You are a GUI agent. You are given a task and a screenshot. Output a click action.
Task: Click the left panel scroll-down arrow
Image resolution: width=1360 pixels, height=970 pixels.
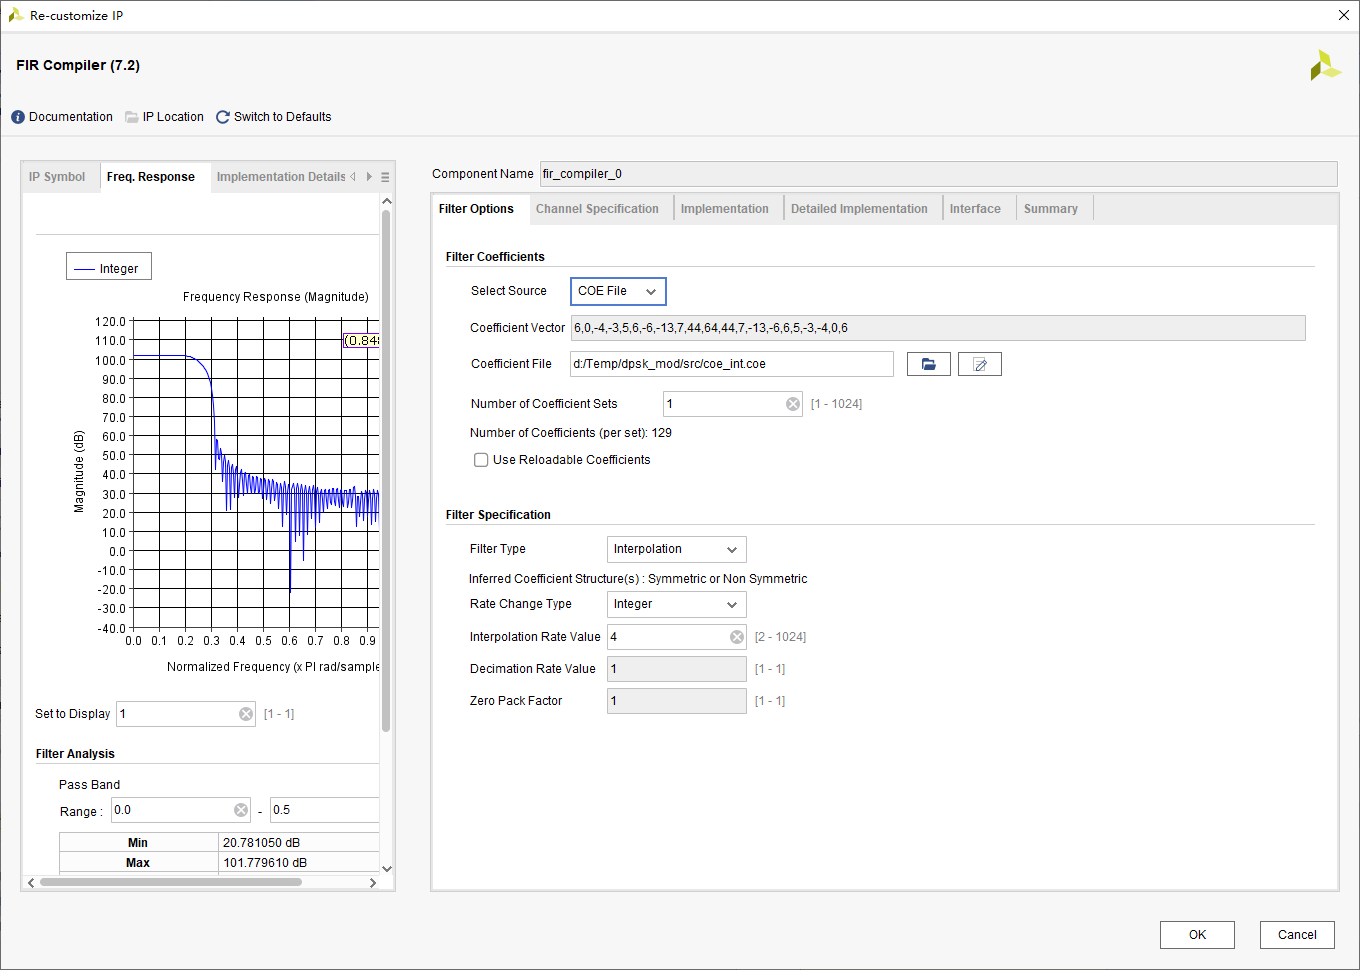(387, 869)
